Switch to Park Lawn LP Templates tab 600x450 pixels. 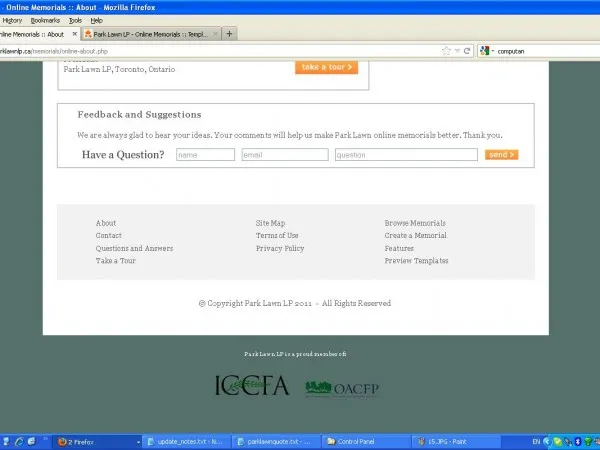pos(148,33)
